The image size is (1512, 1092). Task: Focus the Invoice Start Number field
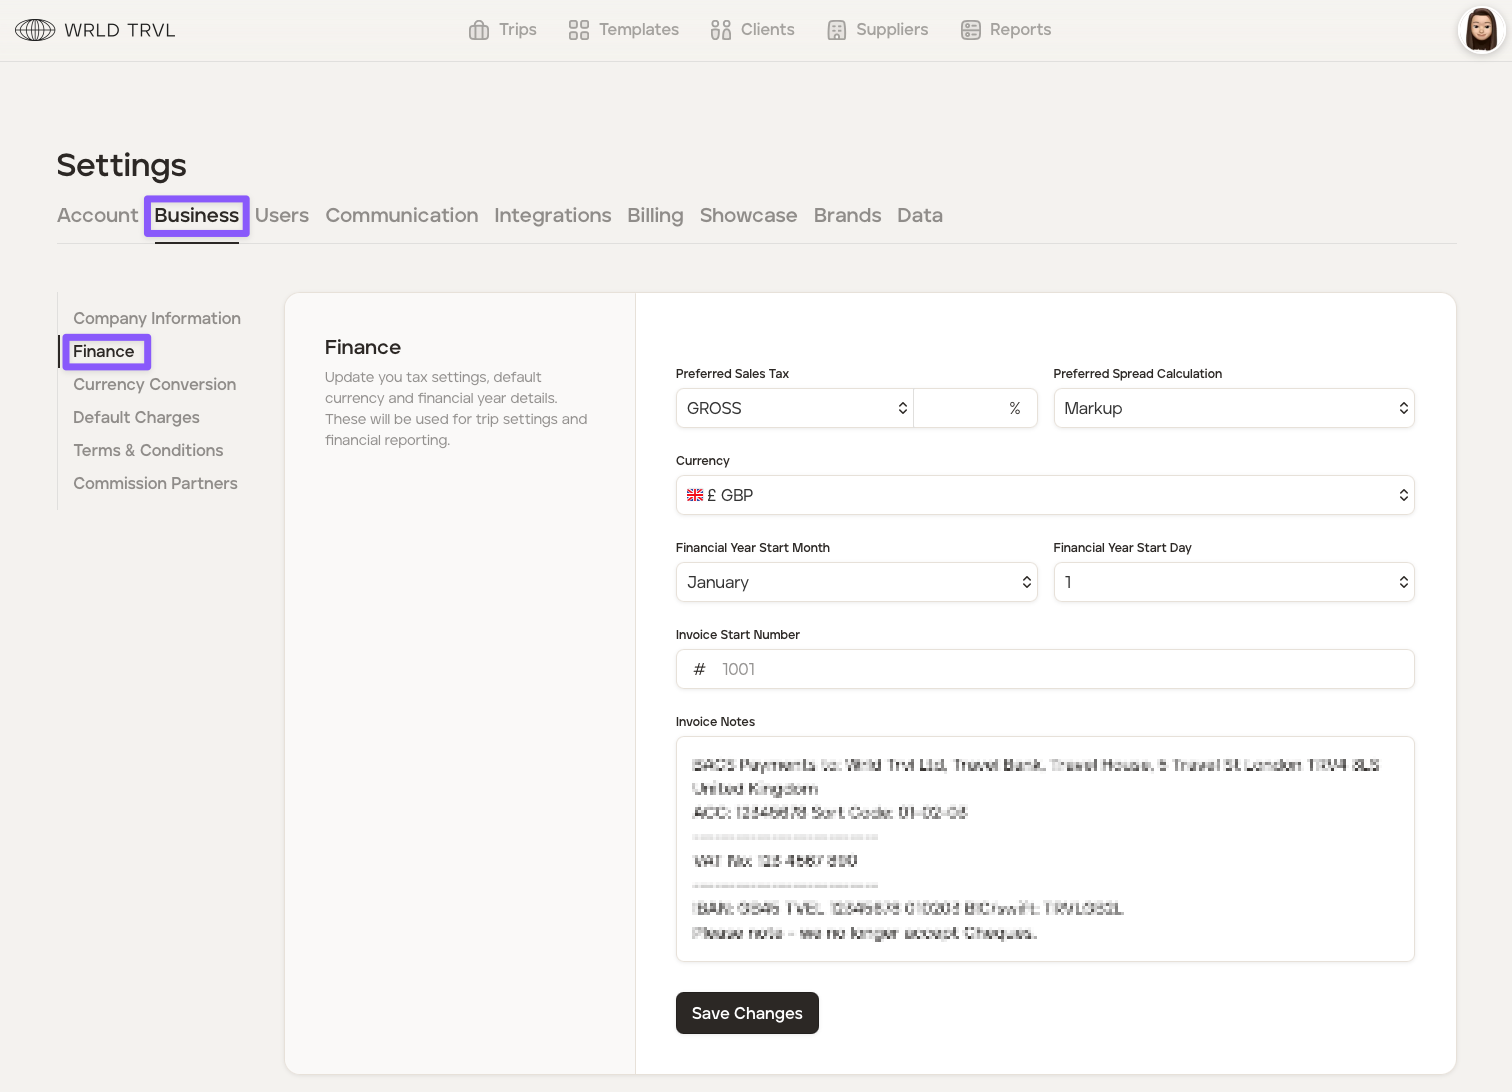click(1060, 669)
